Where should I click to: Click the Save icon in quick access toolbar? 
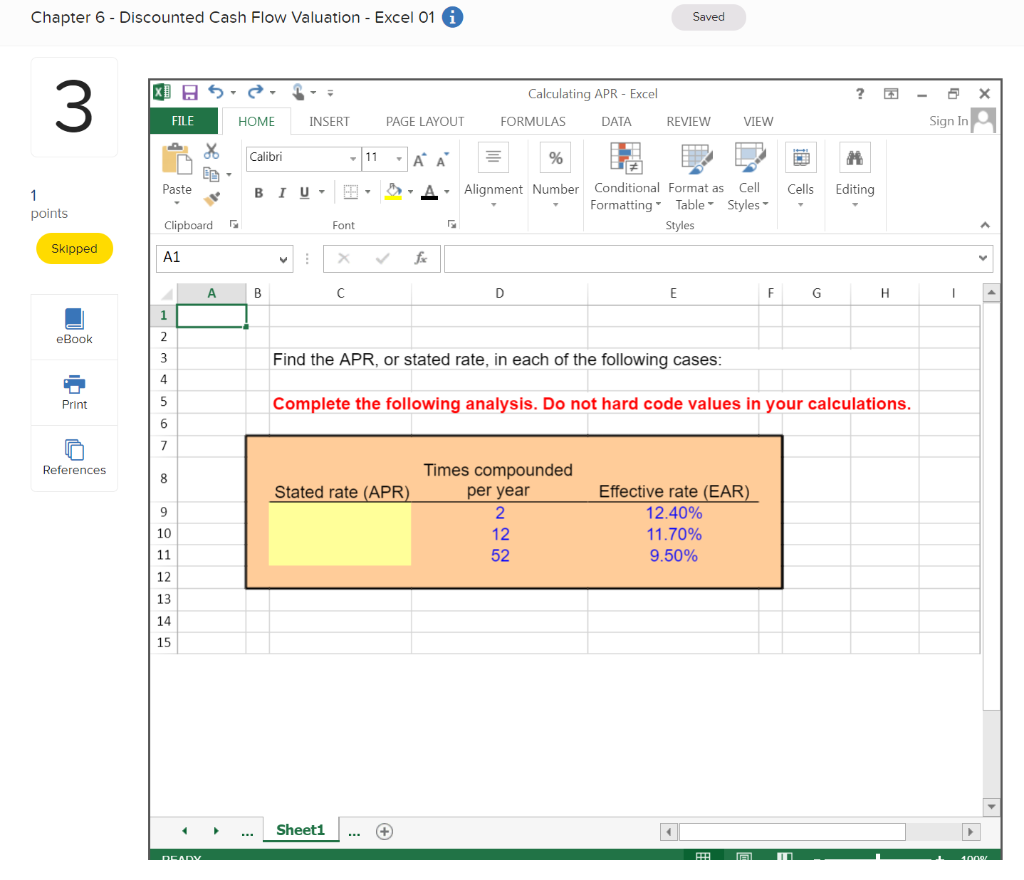tap(188, 93)
